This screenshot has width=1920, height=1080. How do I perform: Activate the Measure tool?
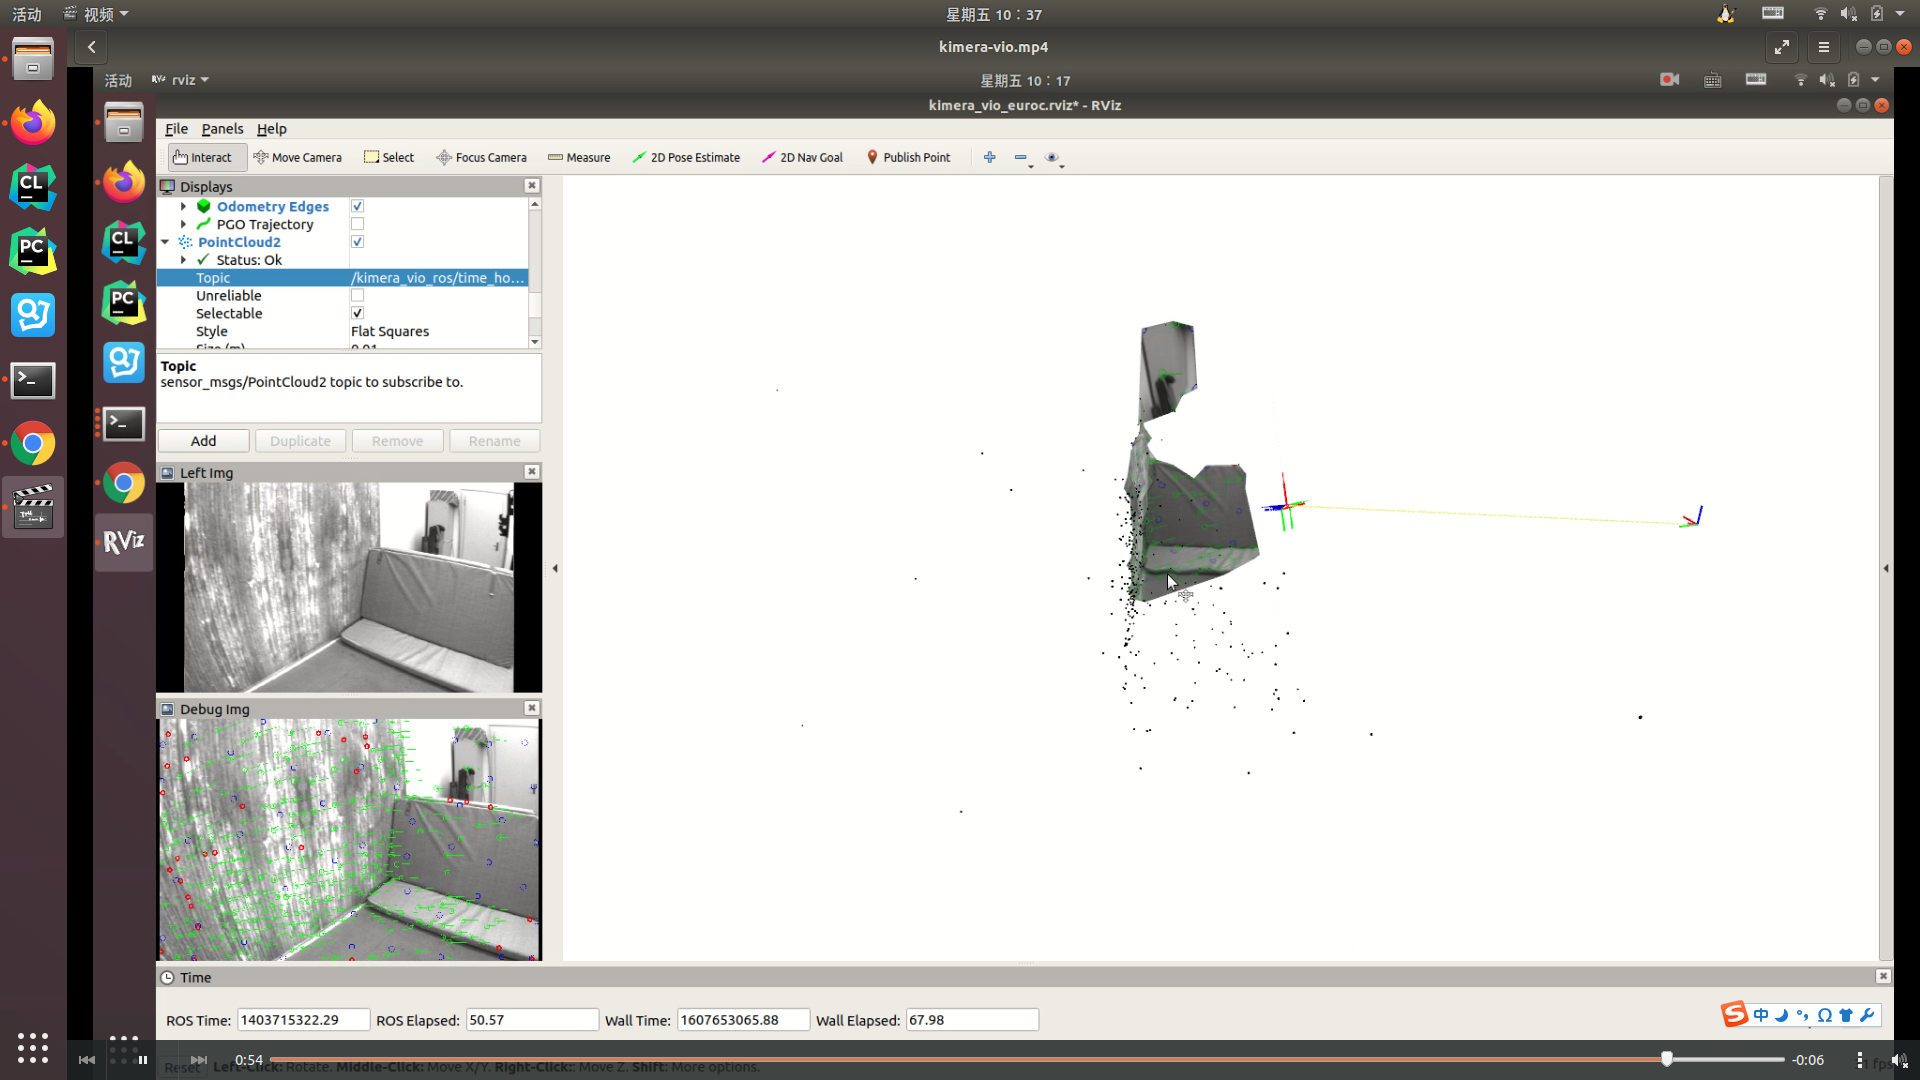click(x=579, y=157)
